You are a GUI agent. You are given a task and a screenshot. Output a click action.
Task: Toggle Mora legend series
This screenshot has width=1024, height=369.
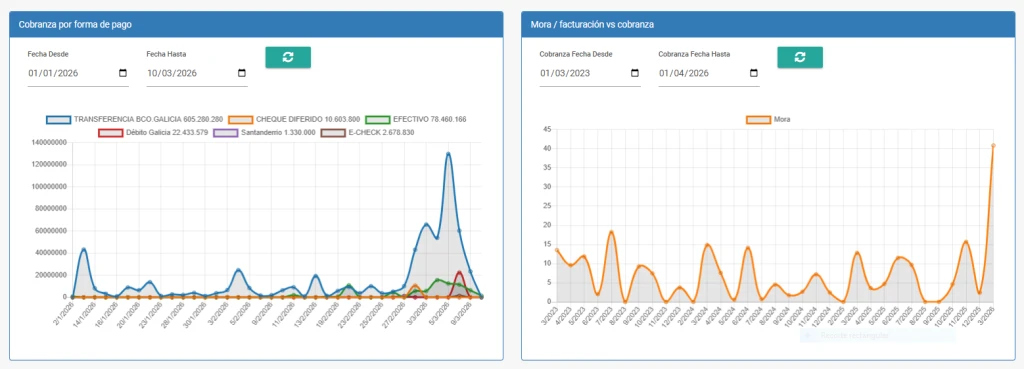click(769, 120)
